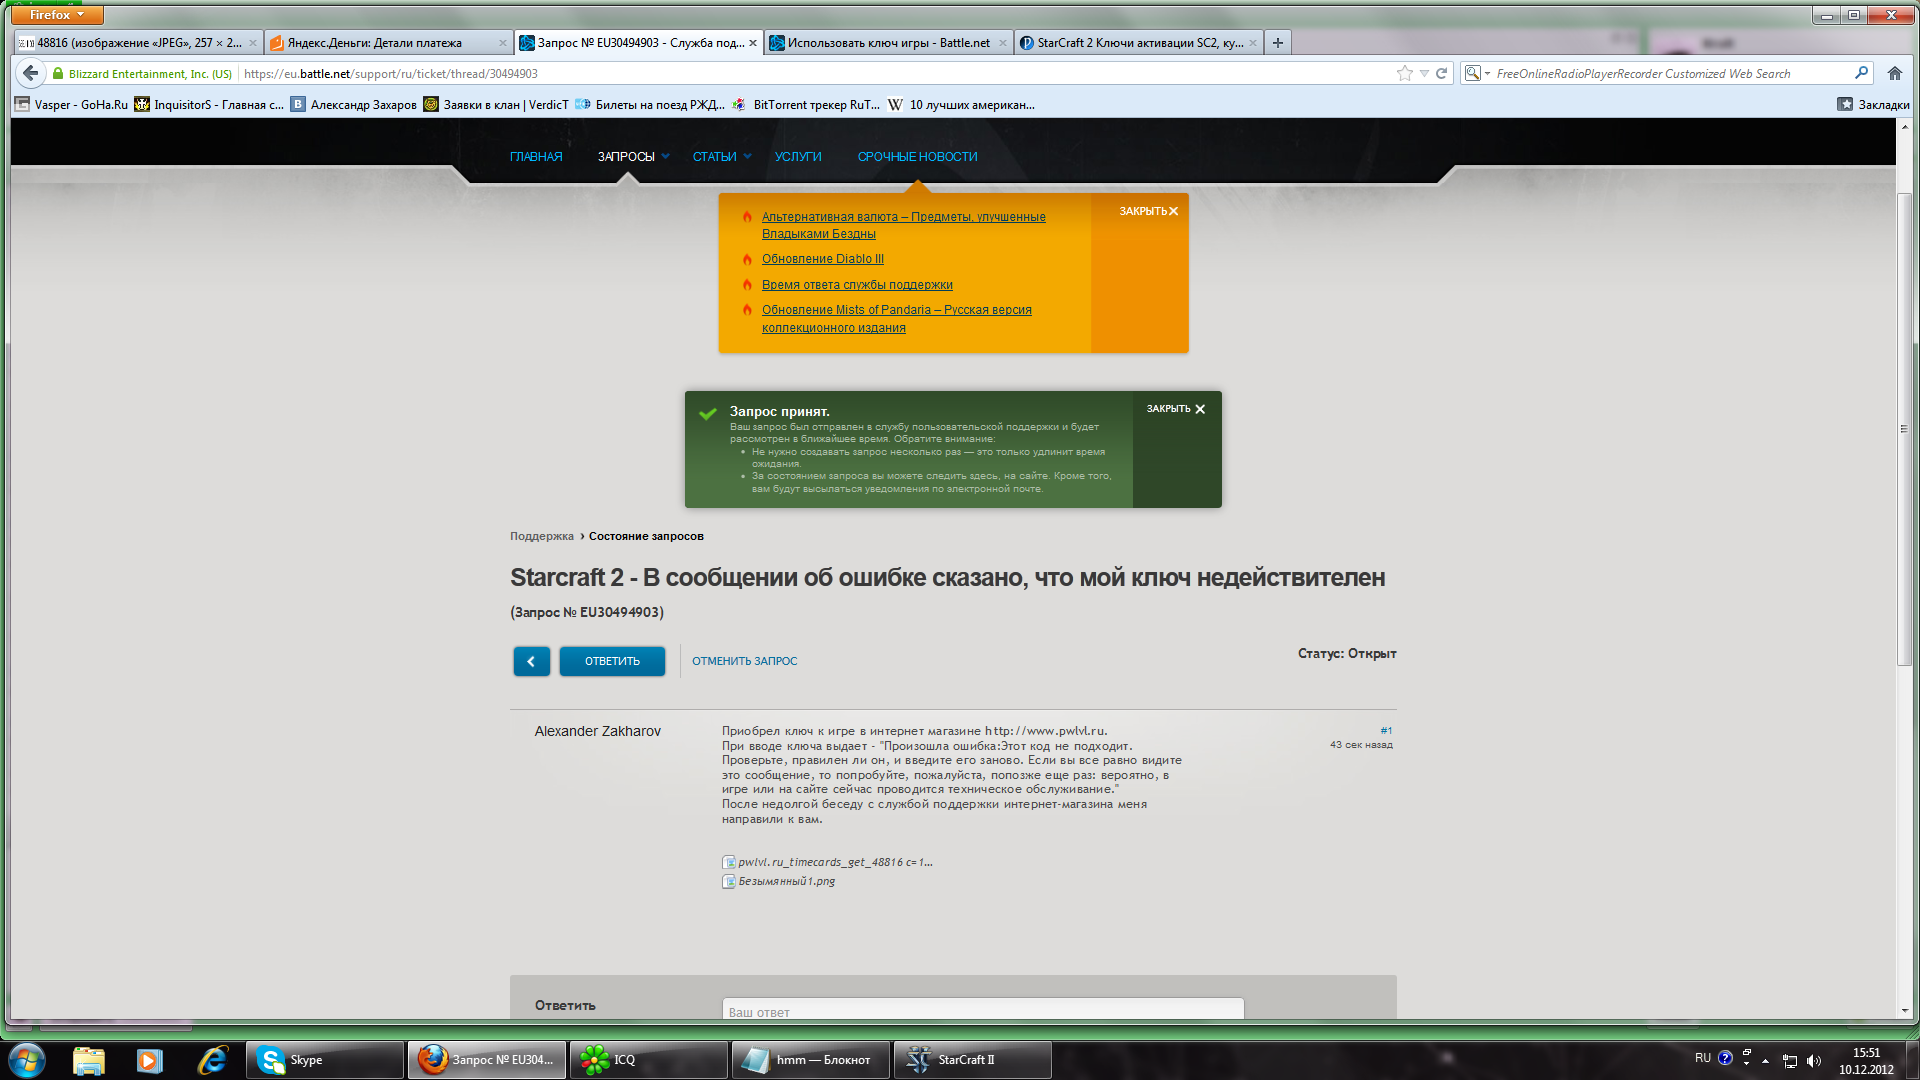Switch to the 48816 JPEG image tab

(x=138, y=43)
